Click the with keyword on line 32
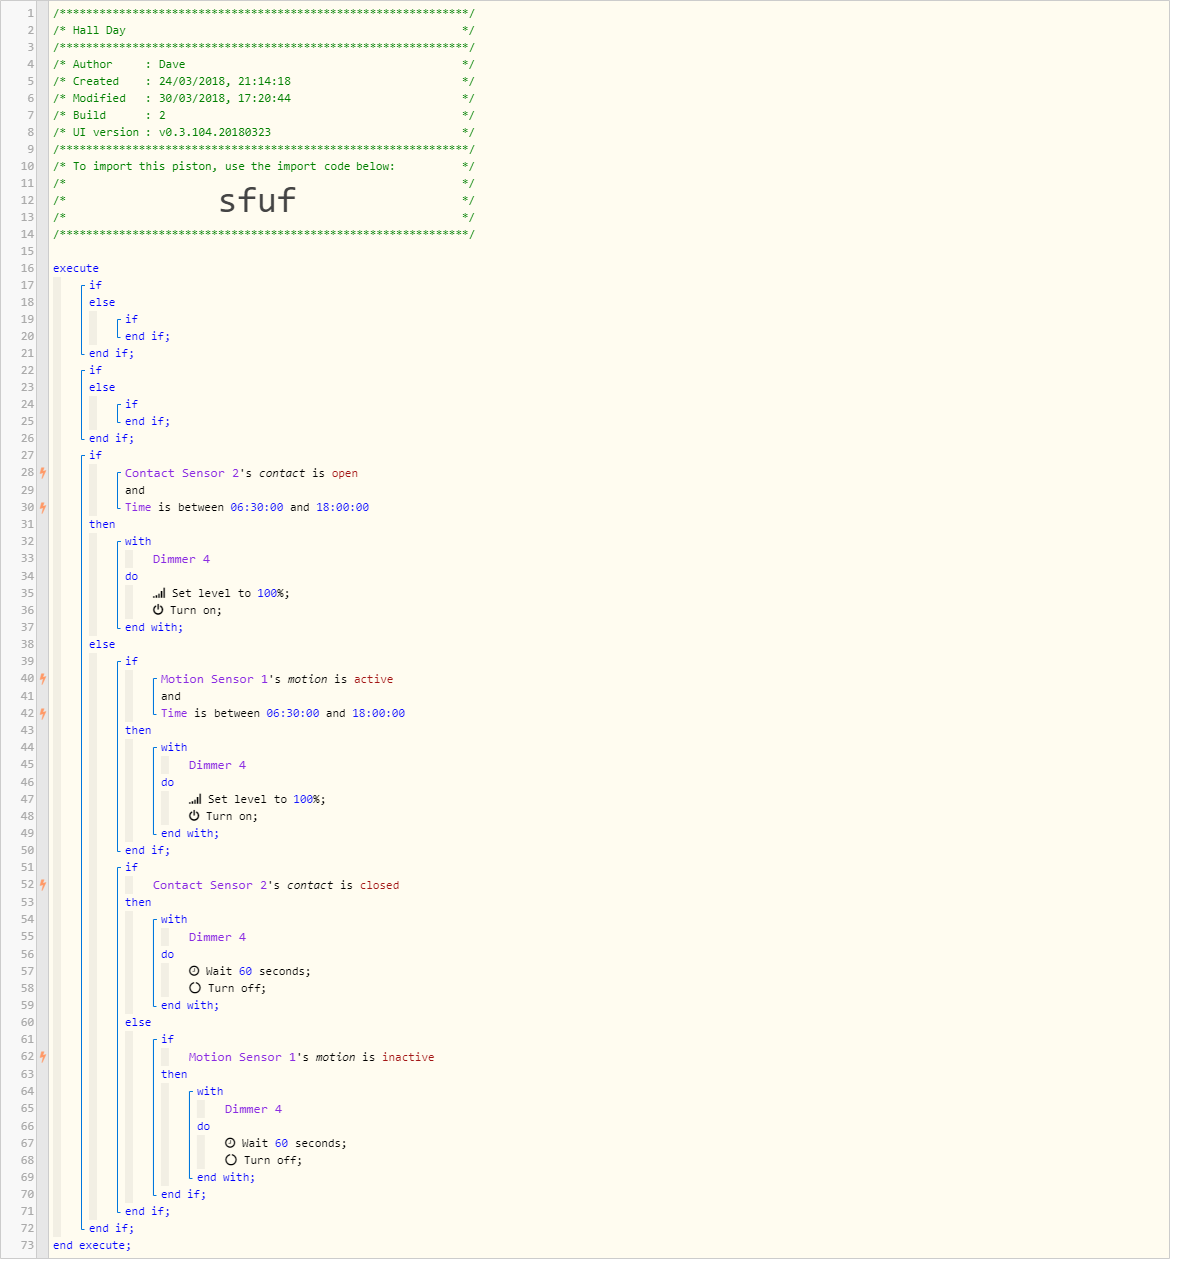1178x1267 pixels. tap(138, 541)
